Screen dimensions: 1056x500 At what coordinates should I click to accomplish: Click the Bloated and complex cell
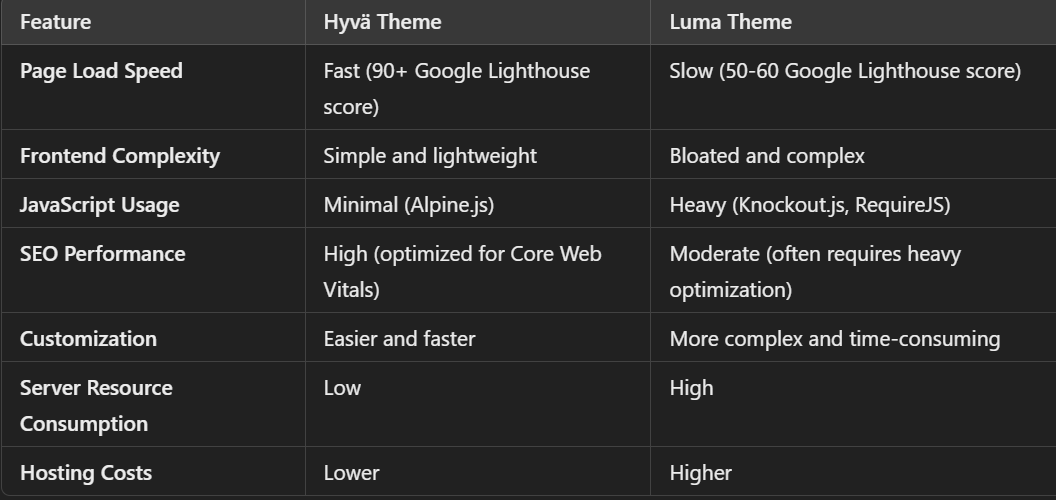click(767, 156)
